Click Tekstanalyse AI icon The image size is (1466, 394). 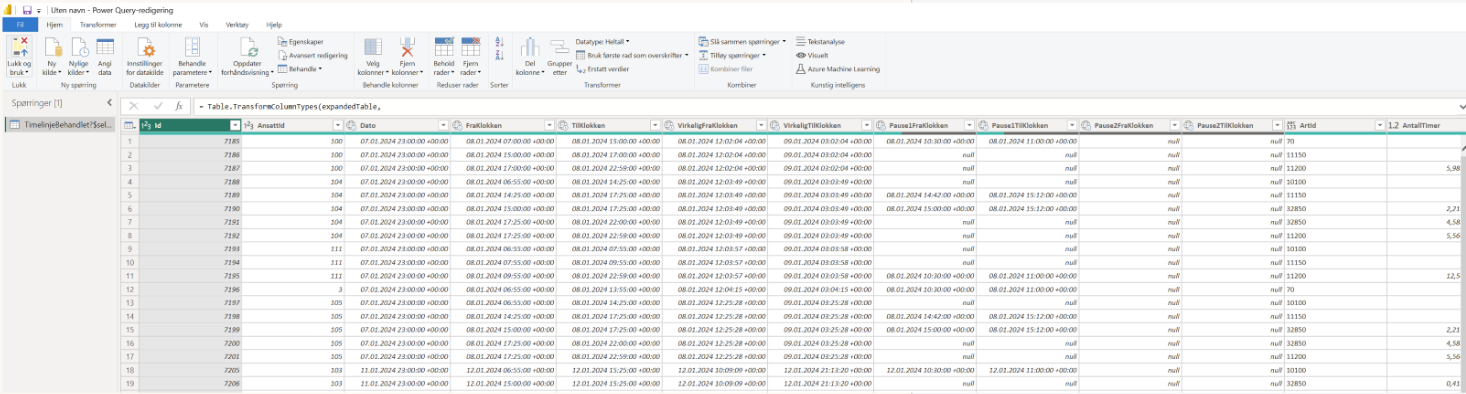tap(800, 42)
